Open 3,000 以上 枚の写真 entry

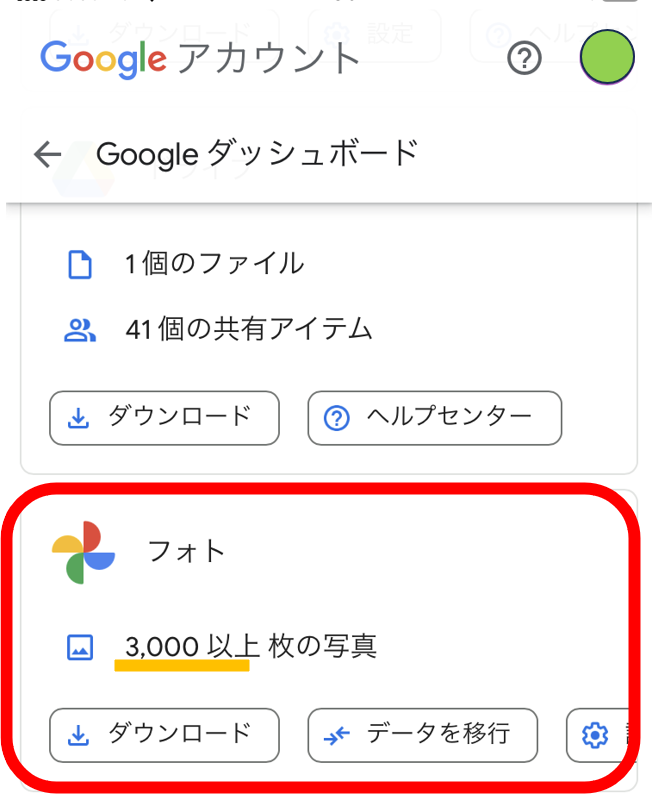(251, 646)
